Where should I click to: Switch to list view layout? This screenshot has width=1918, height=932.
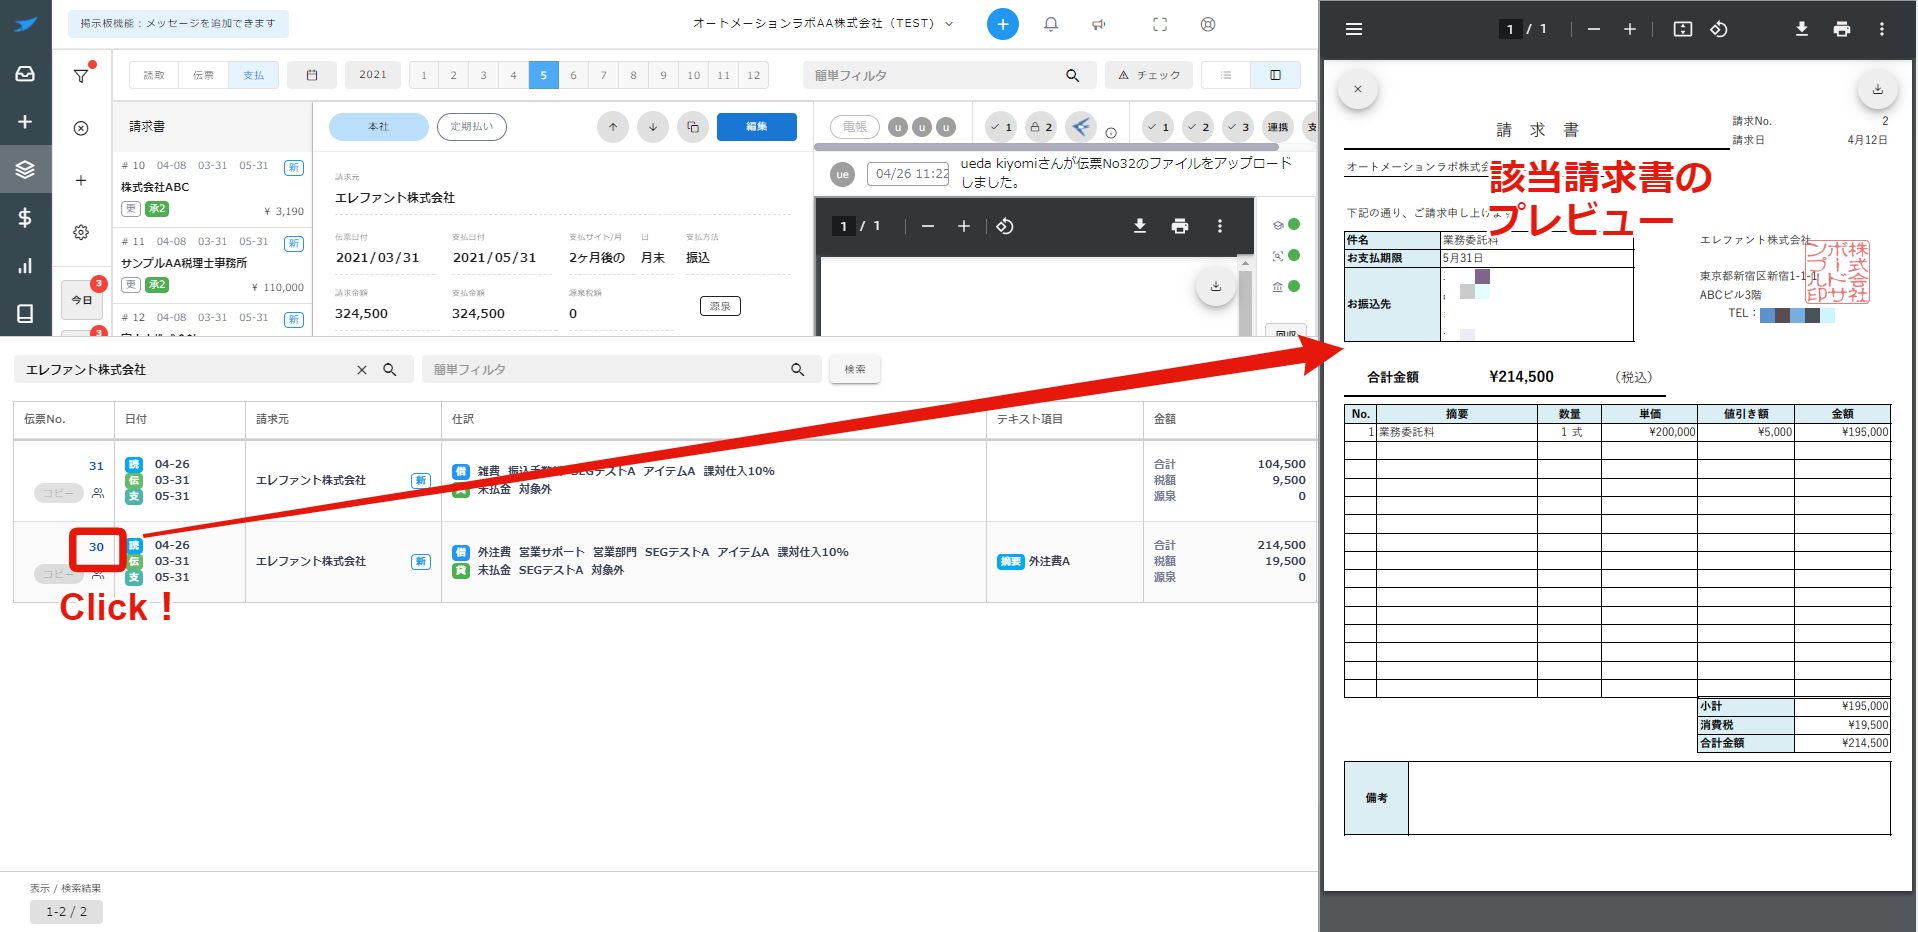tap(1226, 75)
